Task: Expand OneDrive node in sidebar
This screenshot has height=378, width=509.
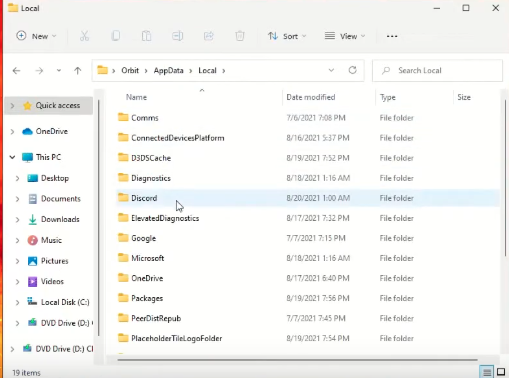Action: coord(12,132)
